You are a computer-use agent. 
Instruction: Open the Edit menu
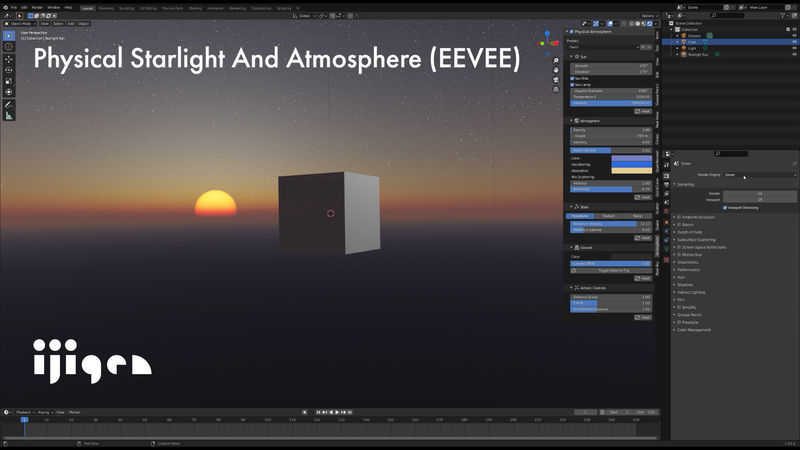coord(24,8)
